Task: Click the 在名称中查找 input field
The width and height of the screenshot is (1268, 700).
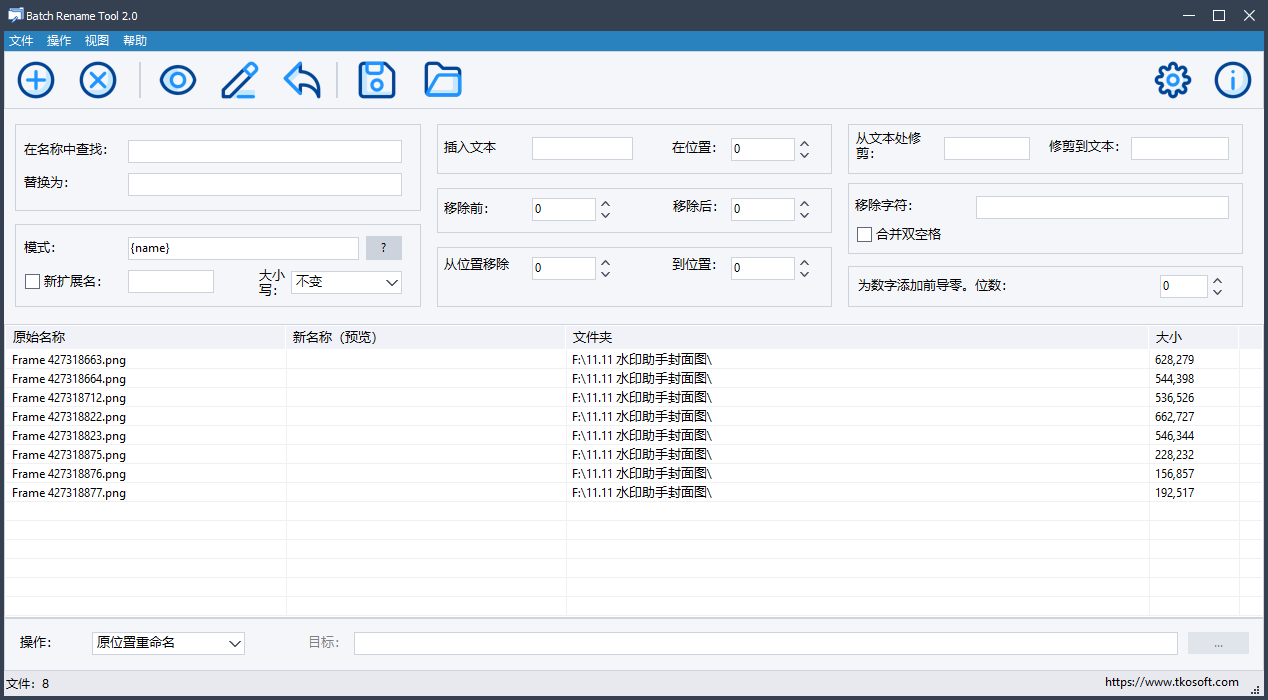Action: (x=265, y=151)
